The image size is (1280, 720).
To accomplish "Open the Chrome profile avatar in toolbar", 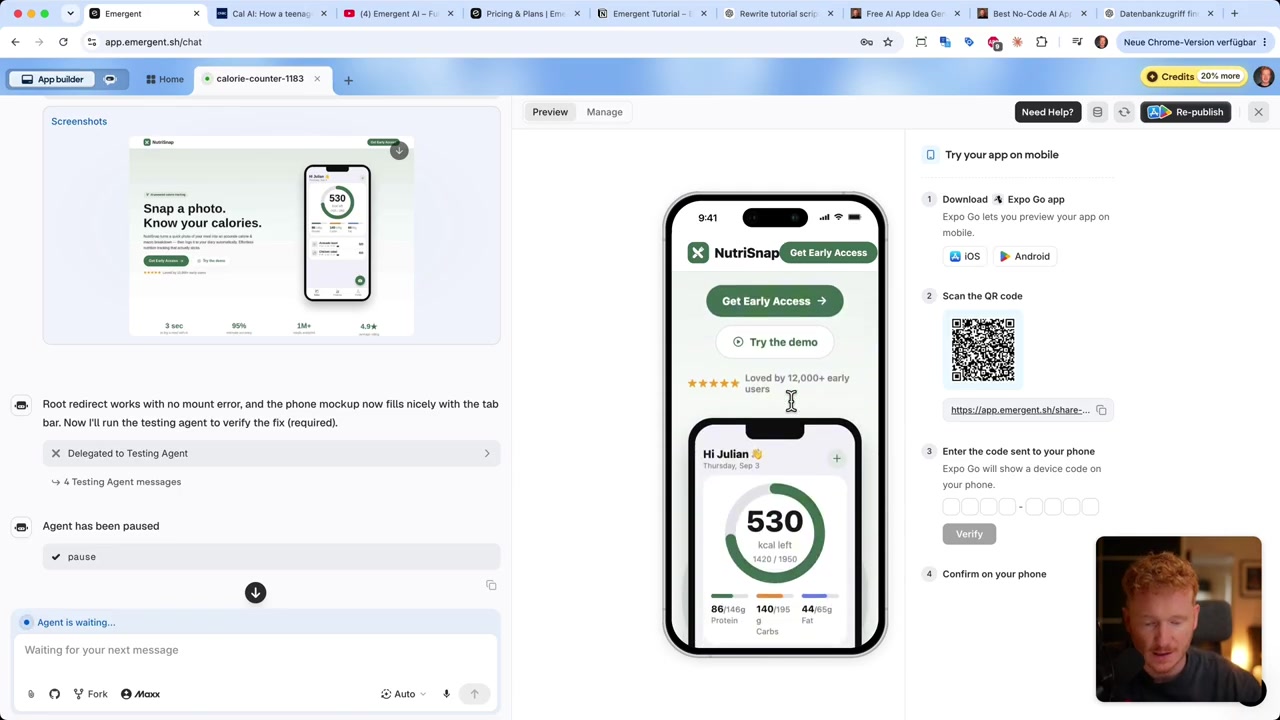I will tap(1101, 42).
